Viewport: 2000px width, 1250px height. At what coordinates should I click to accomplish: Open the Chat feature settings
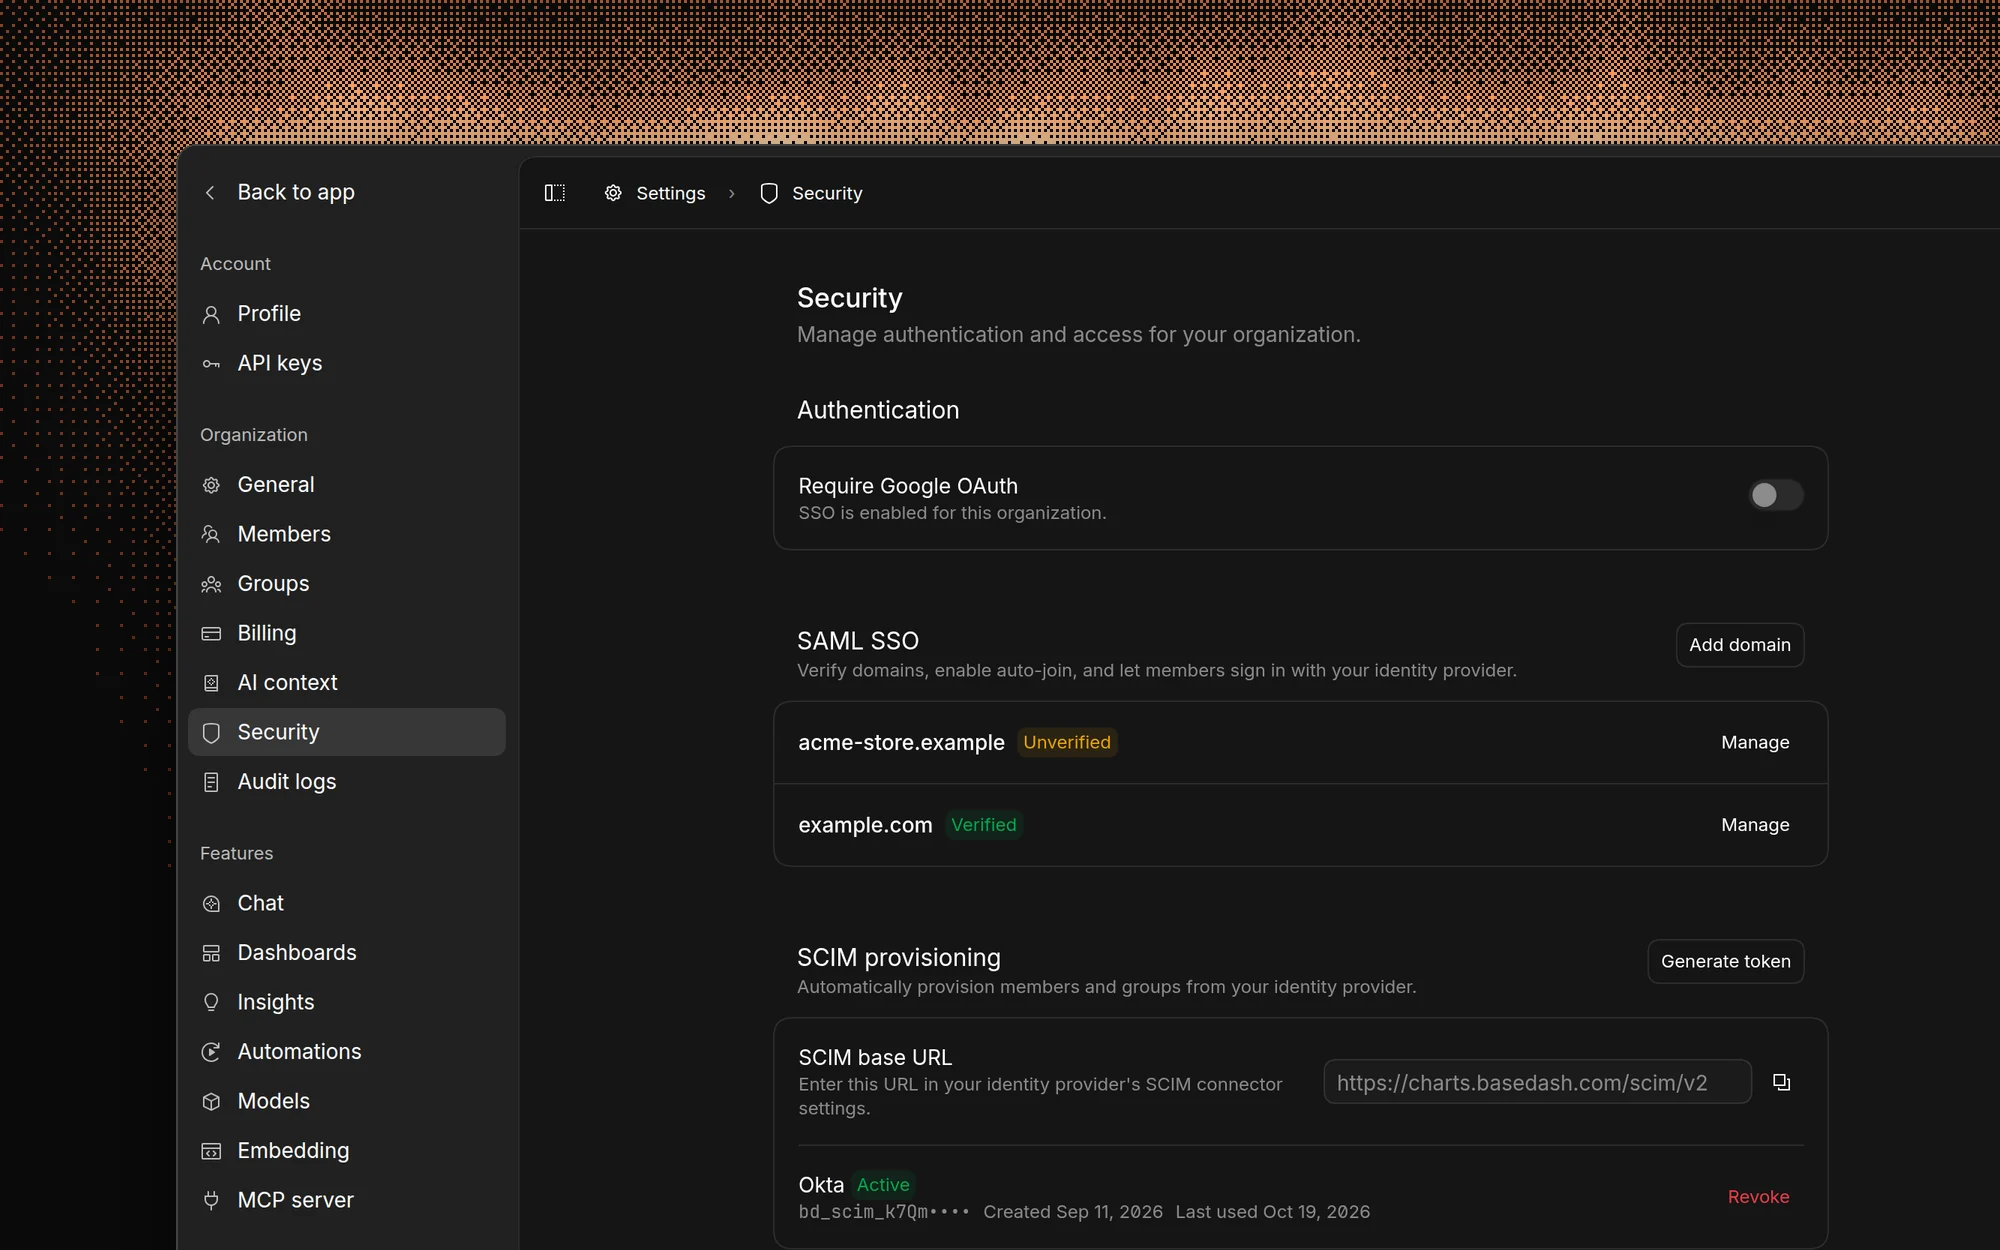(347, 903)
